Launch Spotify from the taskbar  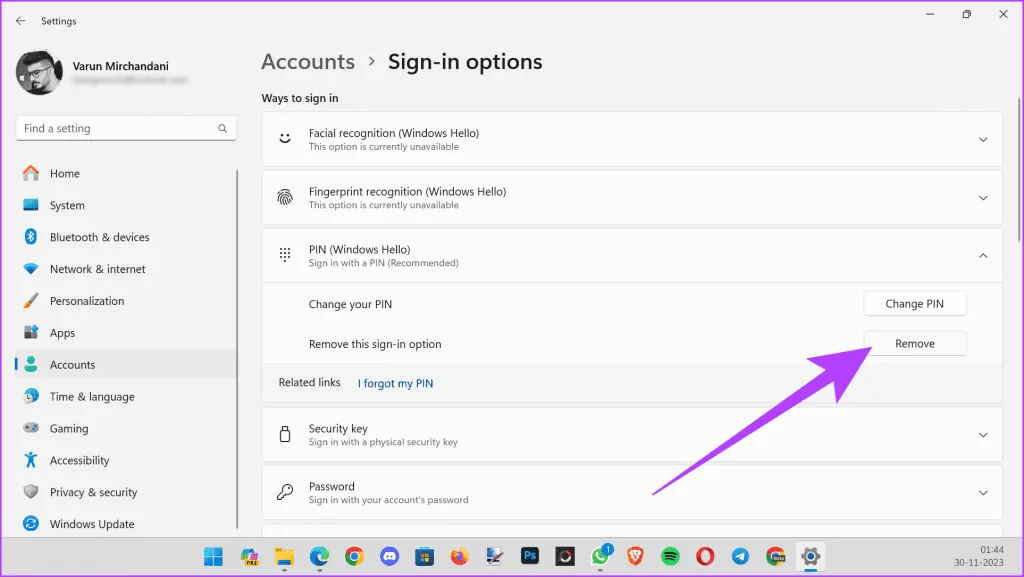click(x=671, y=556)
